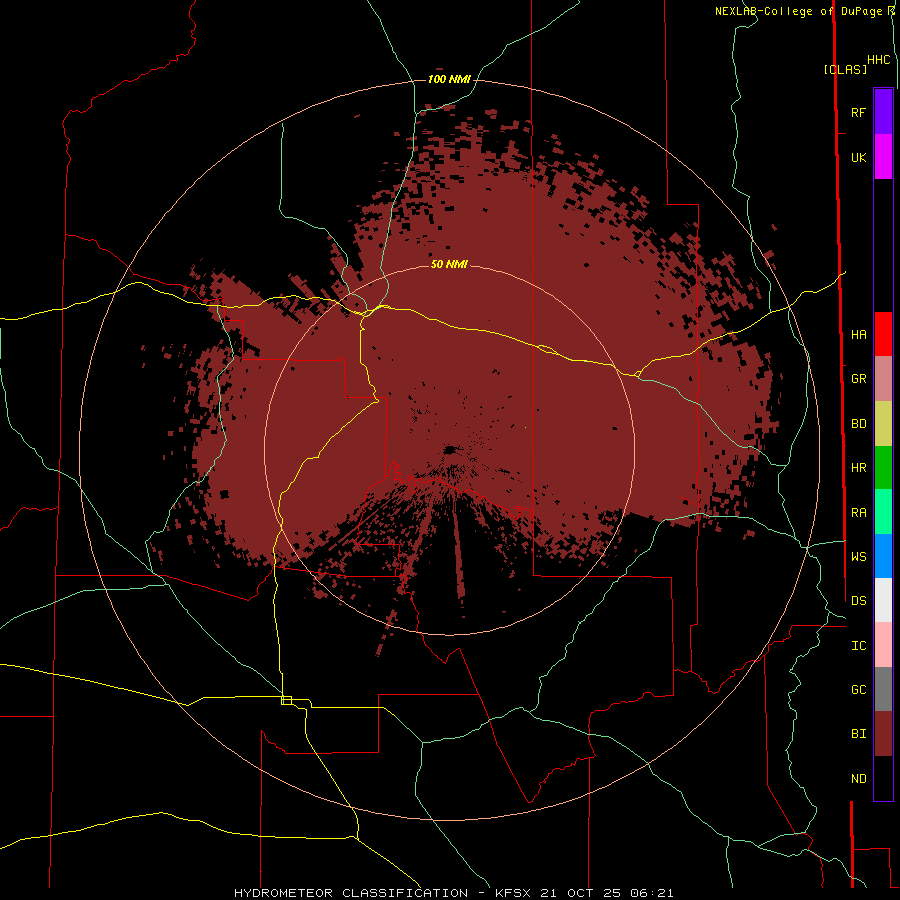The width and height of the screenshot is (900, 900).
Task: Click the RF legend label
Action: (x=858, y=112)
